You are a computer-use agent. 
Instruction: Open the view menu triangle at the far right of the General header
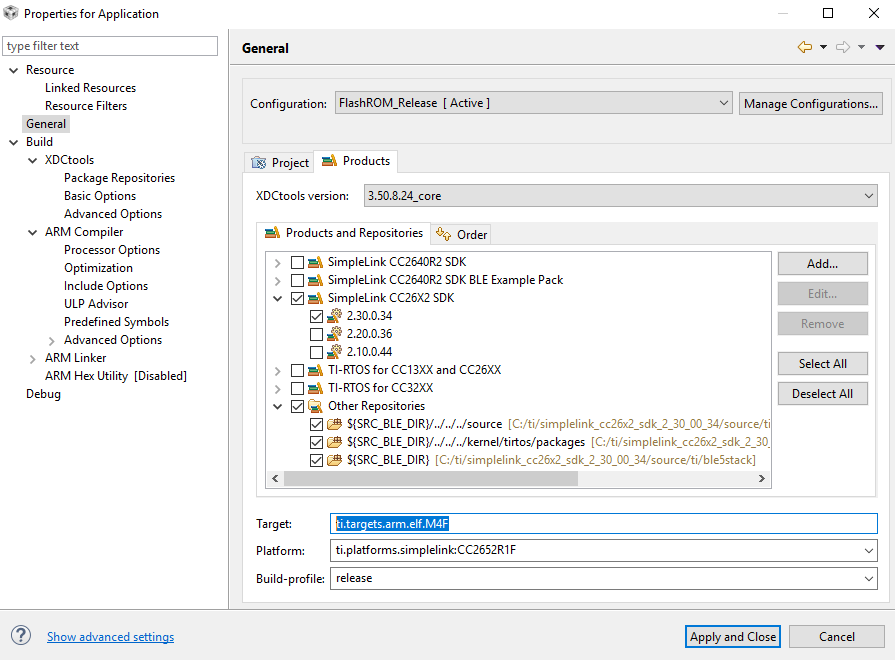(x=880, y=47)
